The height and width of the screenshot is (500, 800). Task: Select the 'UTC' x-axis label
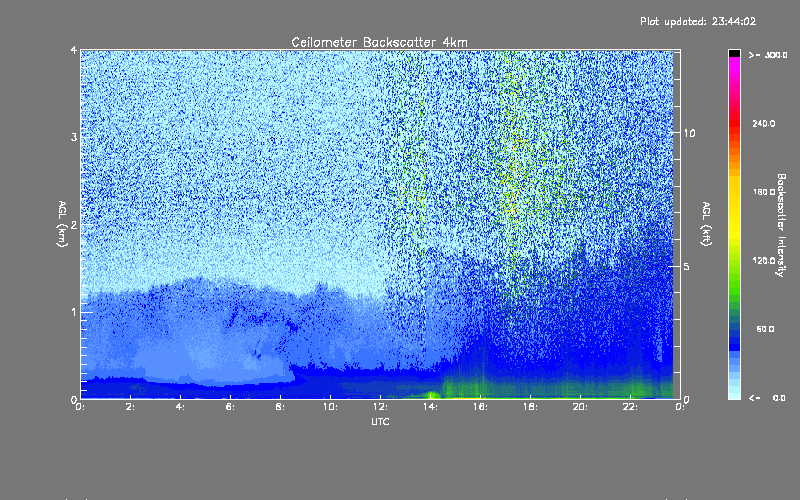(x=380, y=422)
